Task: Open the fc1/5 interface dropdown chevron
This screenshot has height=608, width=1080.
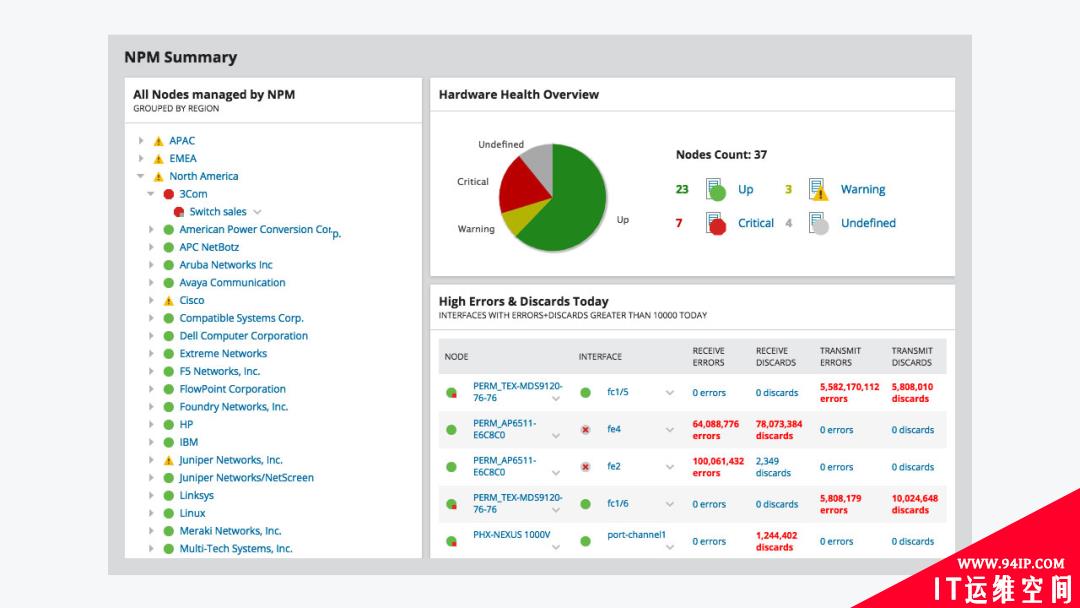Action: point(669,392)
